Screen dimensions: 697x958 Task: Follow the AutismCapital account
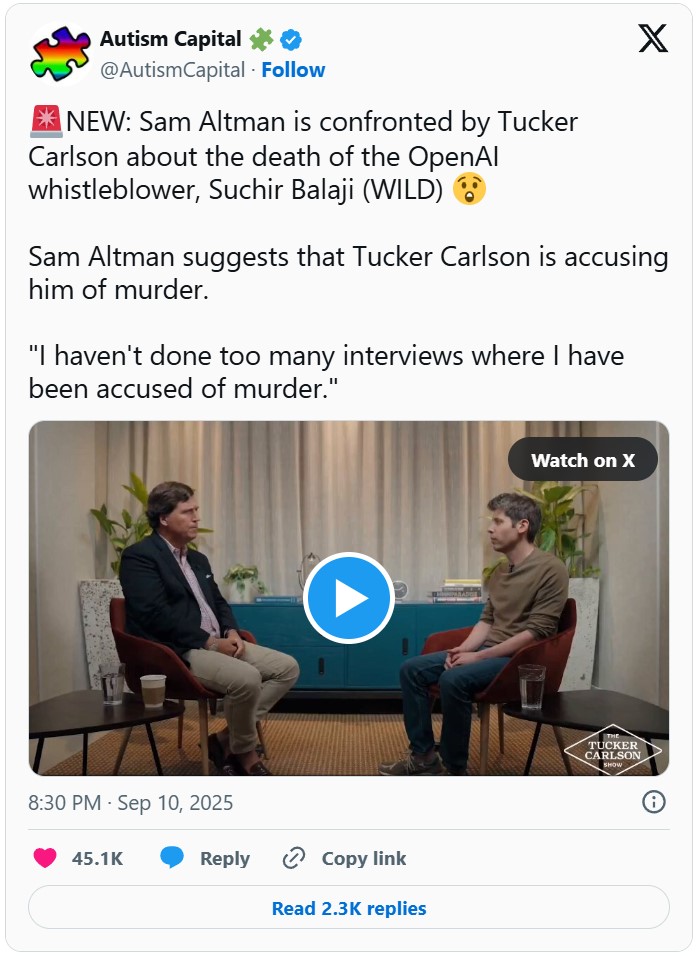click(x=293, y=70)
